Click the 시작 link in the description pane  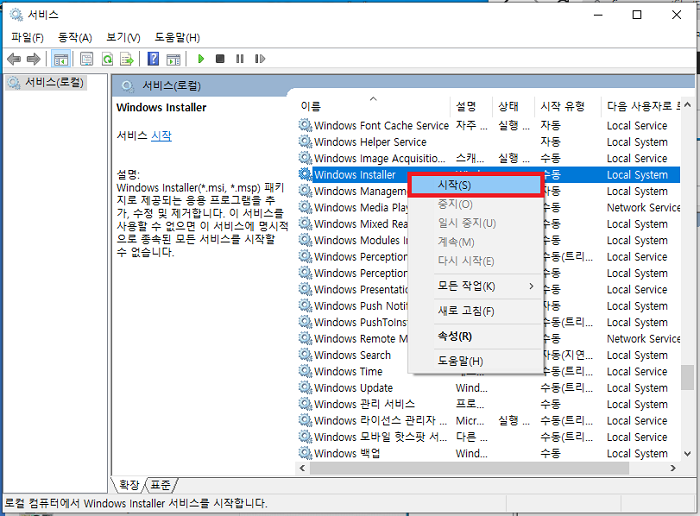[161, 135]
